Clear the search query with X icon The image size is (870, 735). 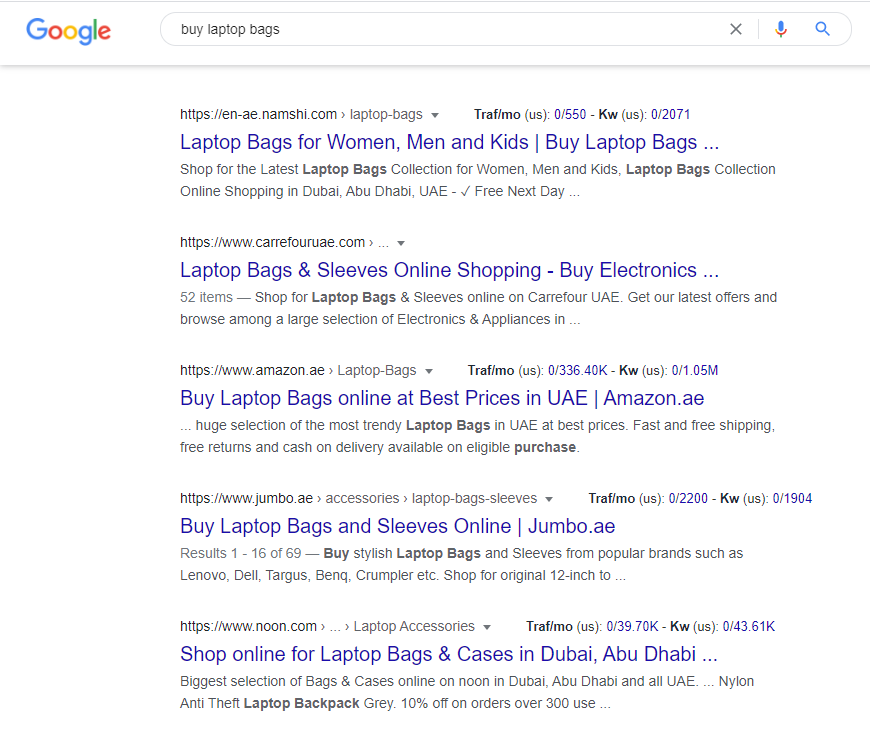coord(736,29)
